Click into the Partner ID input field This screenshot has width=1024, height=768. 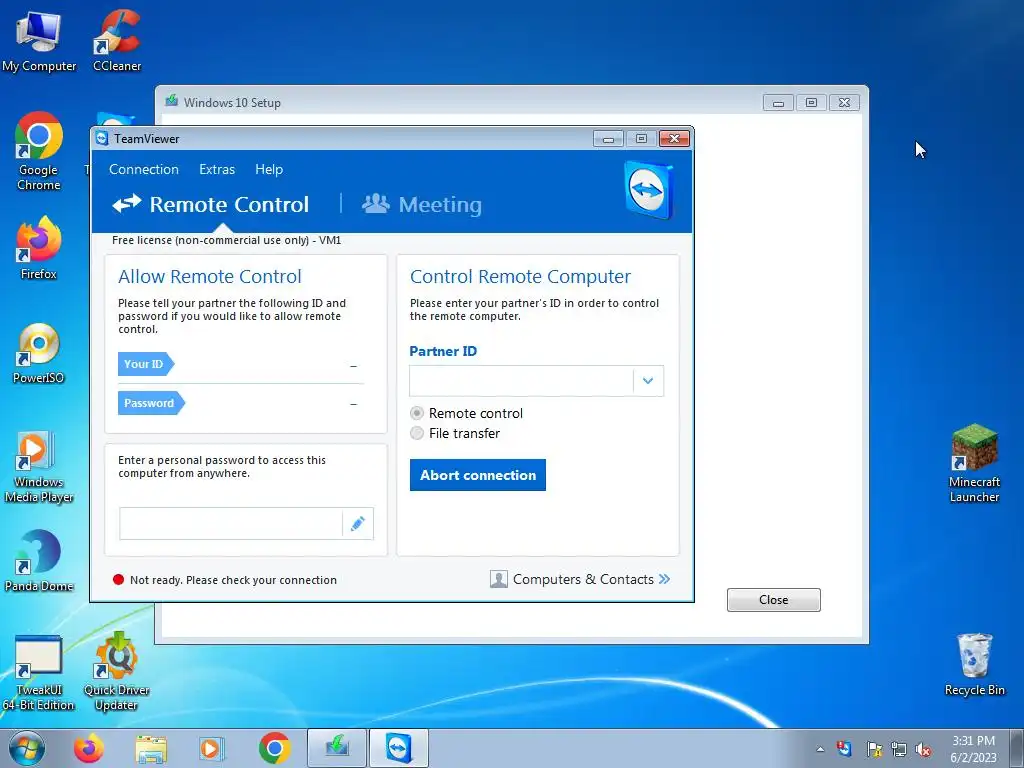coord(521,381)
